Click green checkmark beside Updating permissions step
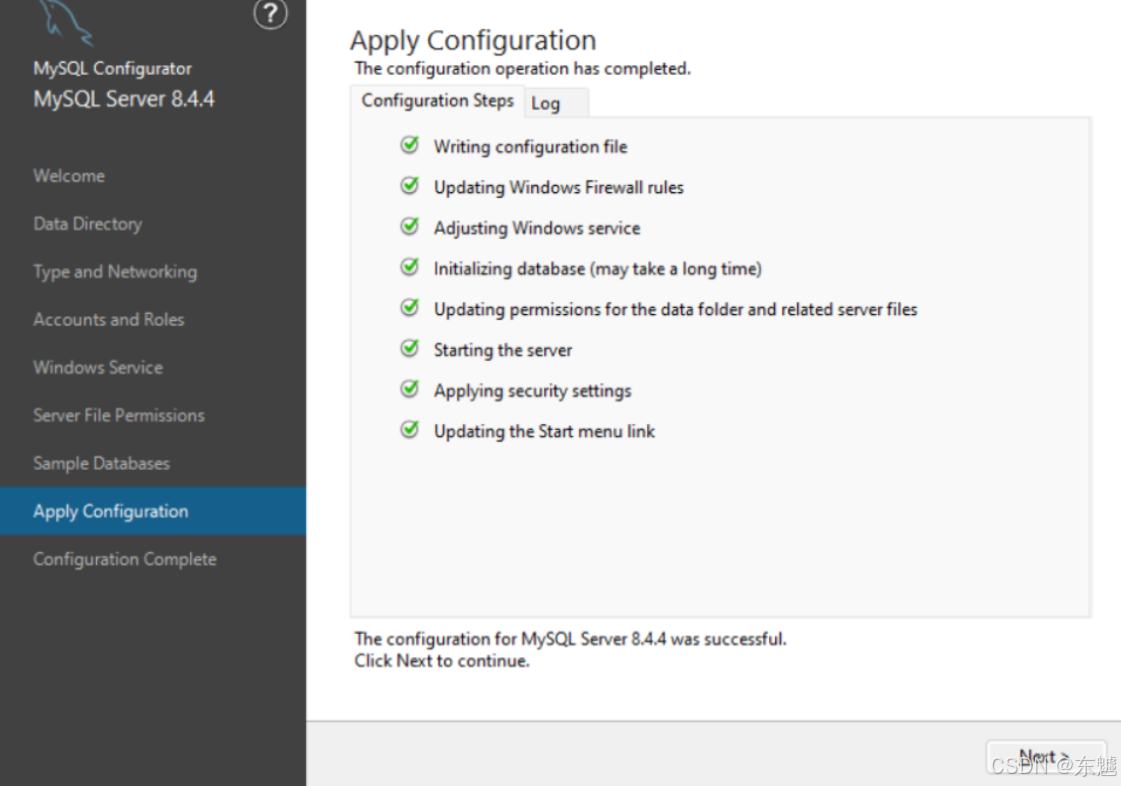Screen dimensions: 1121x786 410,308
